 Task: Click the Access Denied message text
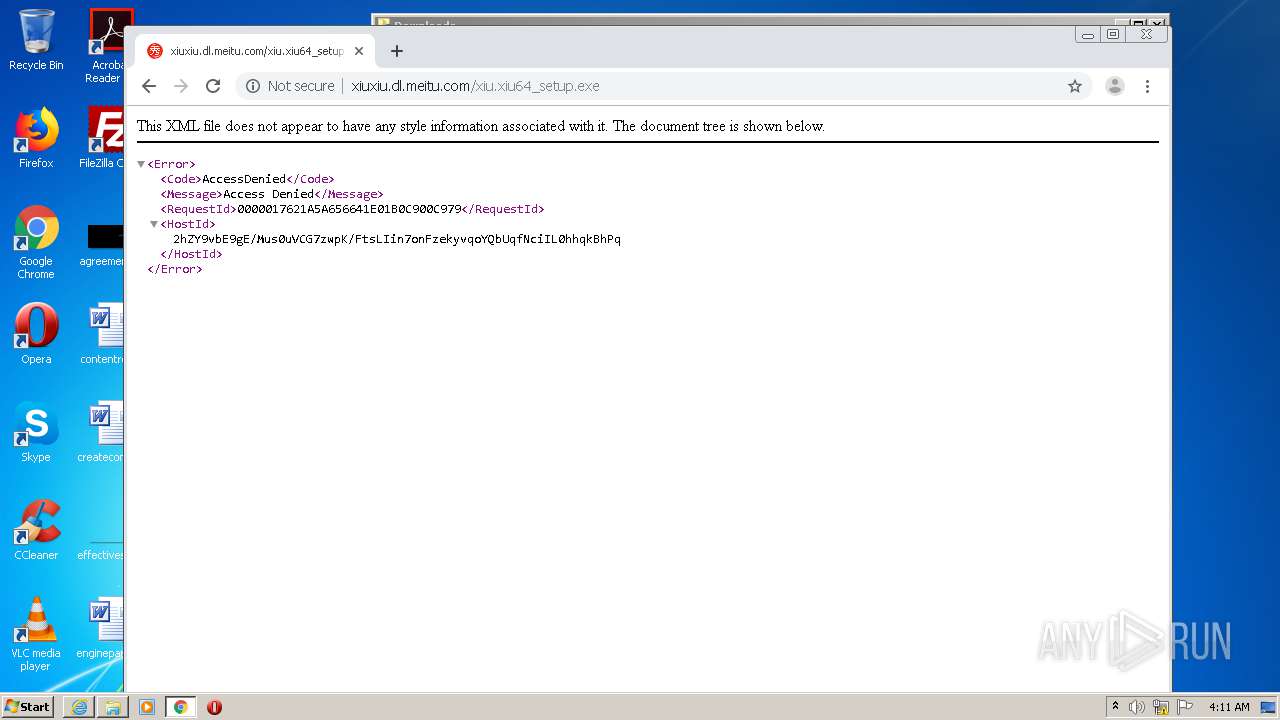tap(268, 194)
